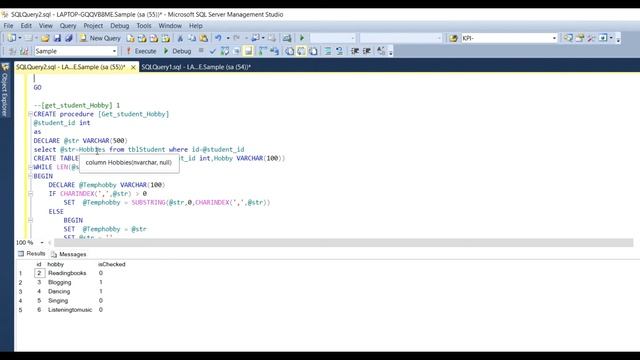The image size is (640, 360).
Task: Open the Tools menu
Action: tap(144, 26)
